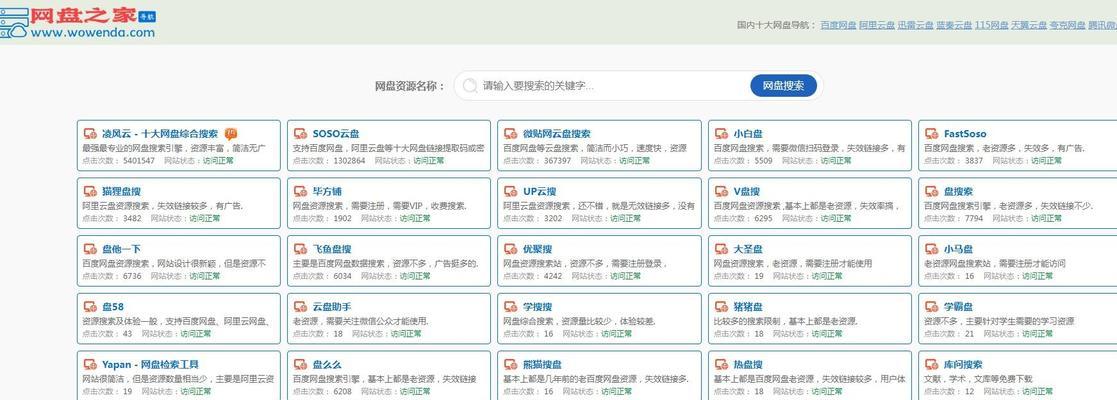Click the text 网盘资源名称：label

pyautogui.click(x=410, y=86)
